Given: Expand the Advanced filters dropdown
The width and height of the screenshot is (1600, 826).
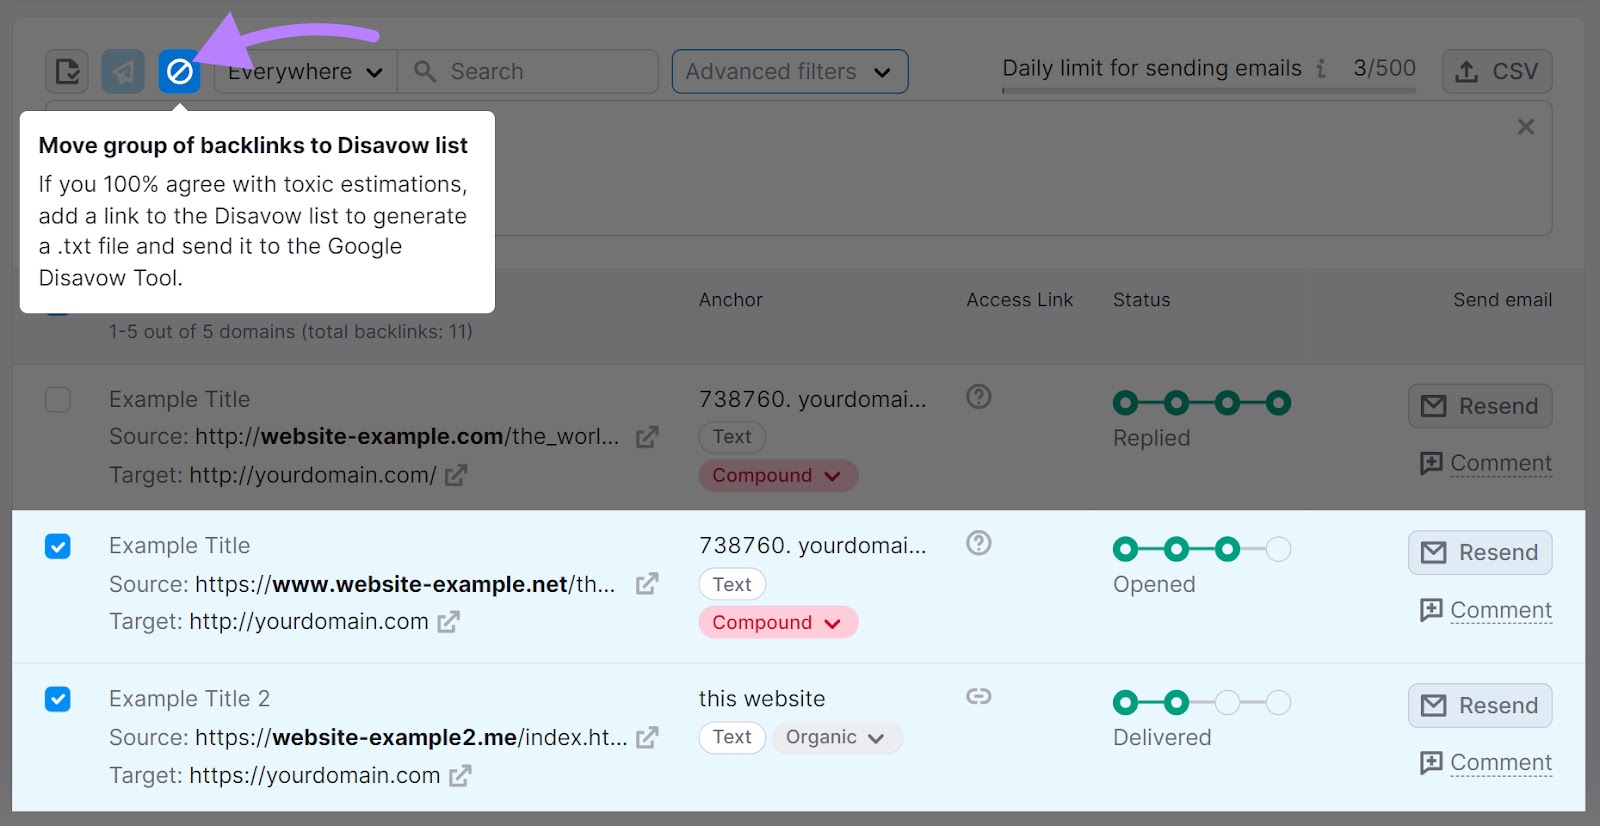Looking at the screenshot, I should (x=789, y=72).
